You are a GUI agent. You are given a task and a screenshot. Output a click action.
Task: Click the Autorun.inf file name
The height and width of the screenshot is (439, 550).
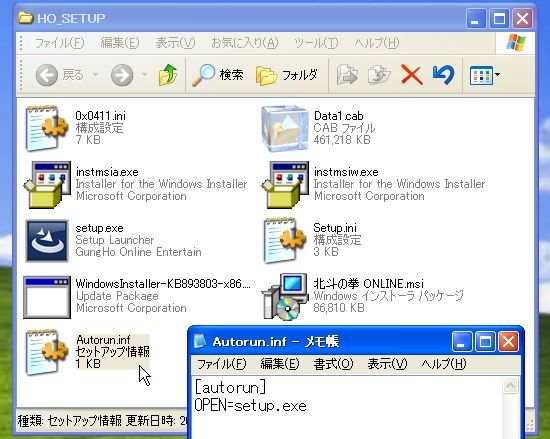(103, 340)
